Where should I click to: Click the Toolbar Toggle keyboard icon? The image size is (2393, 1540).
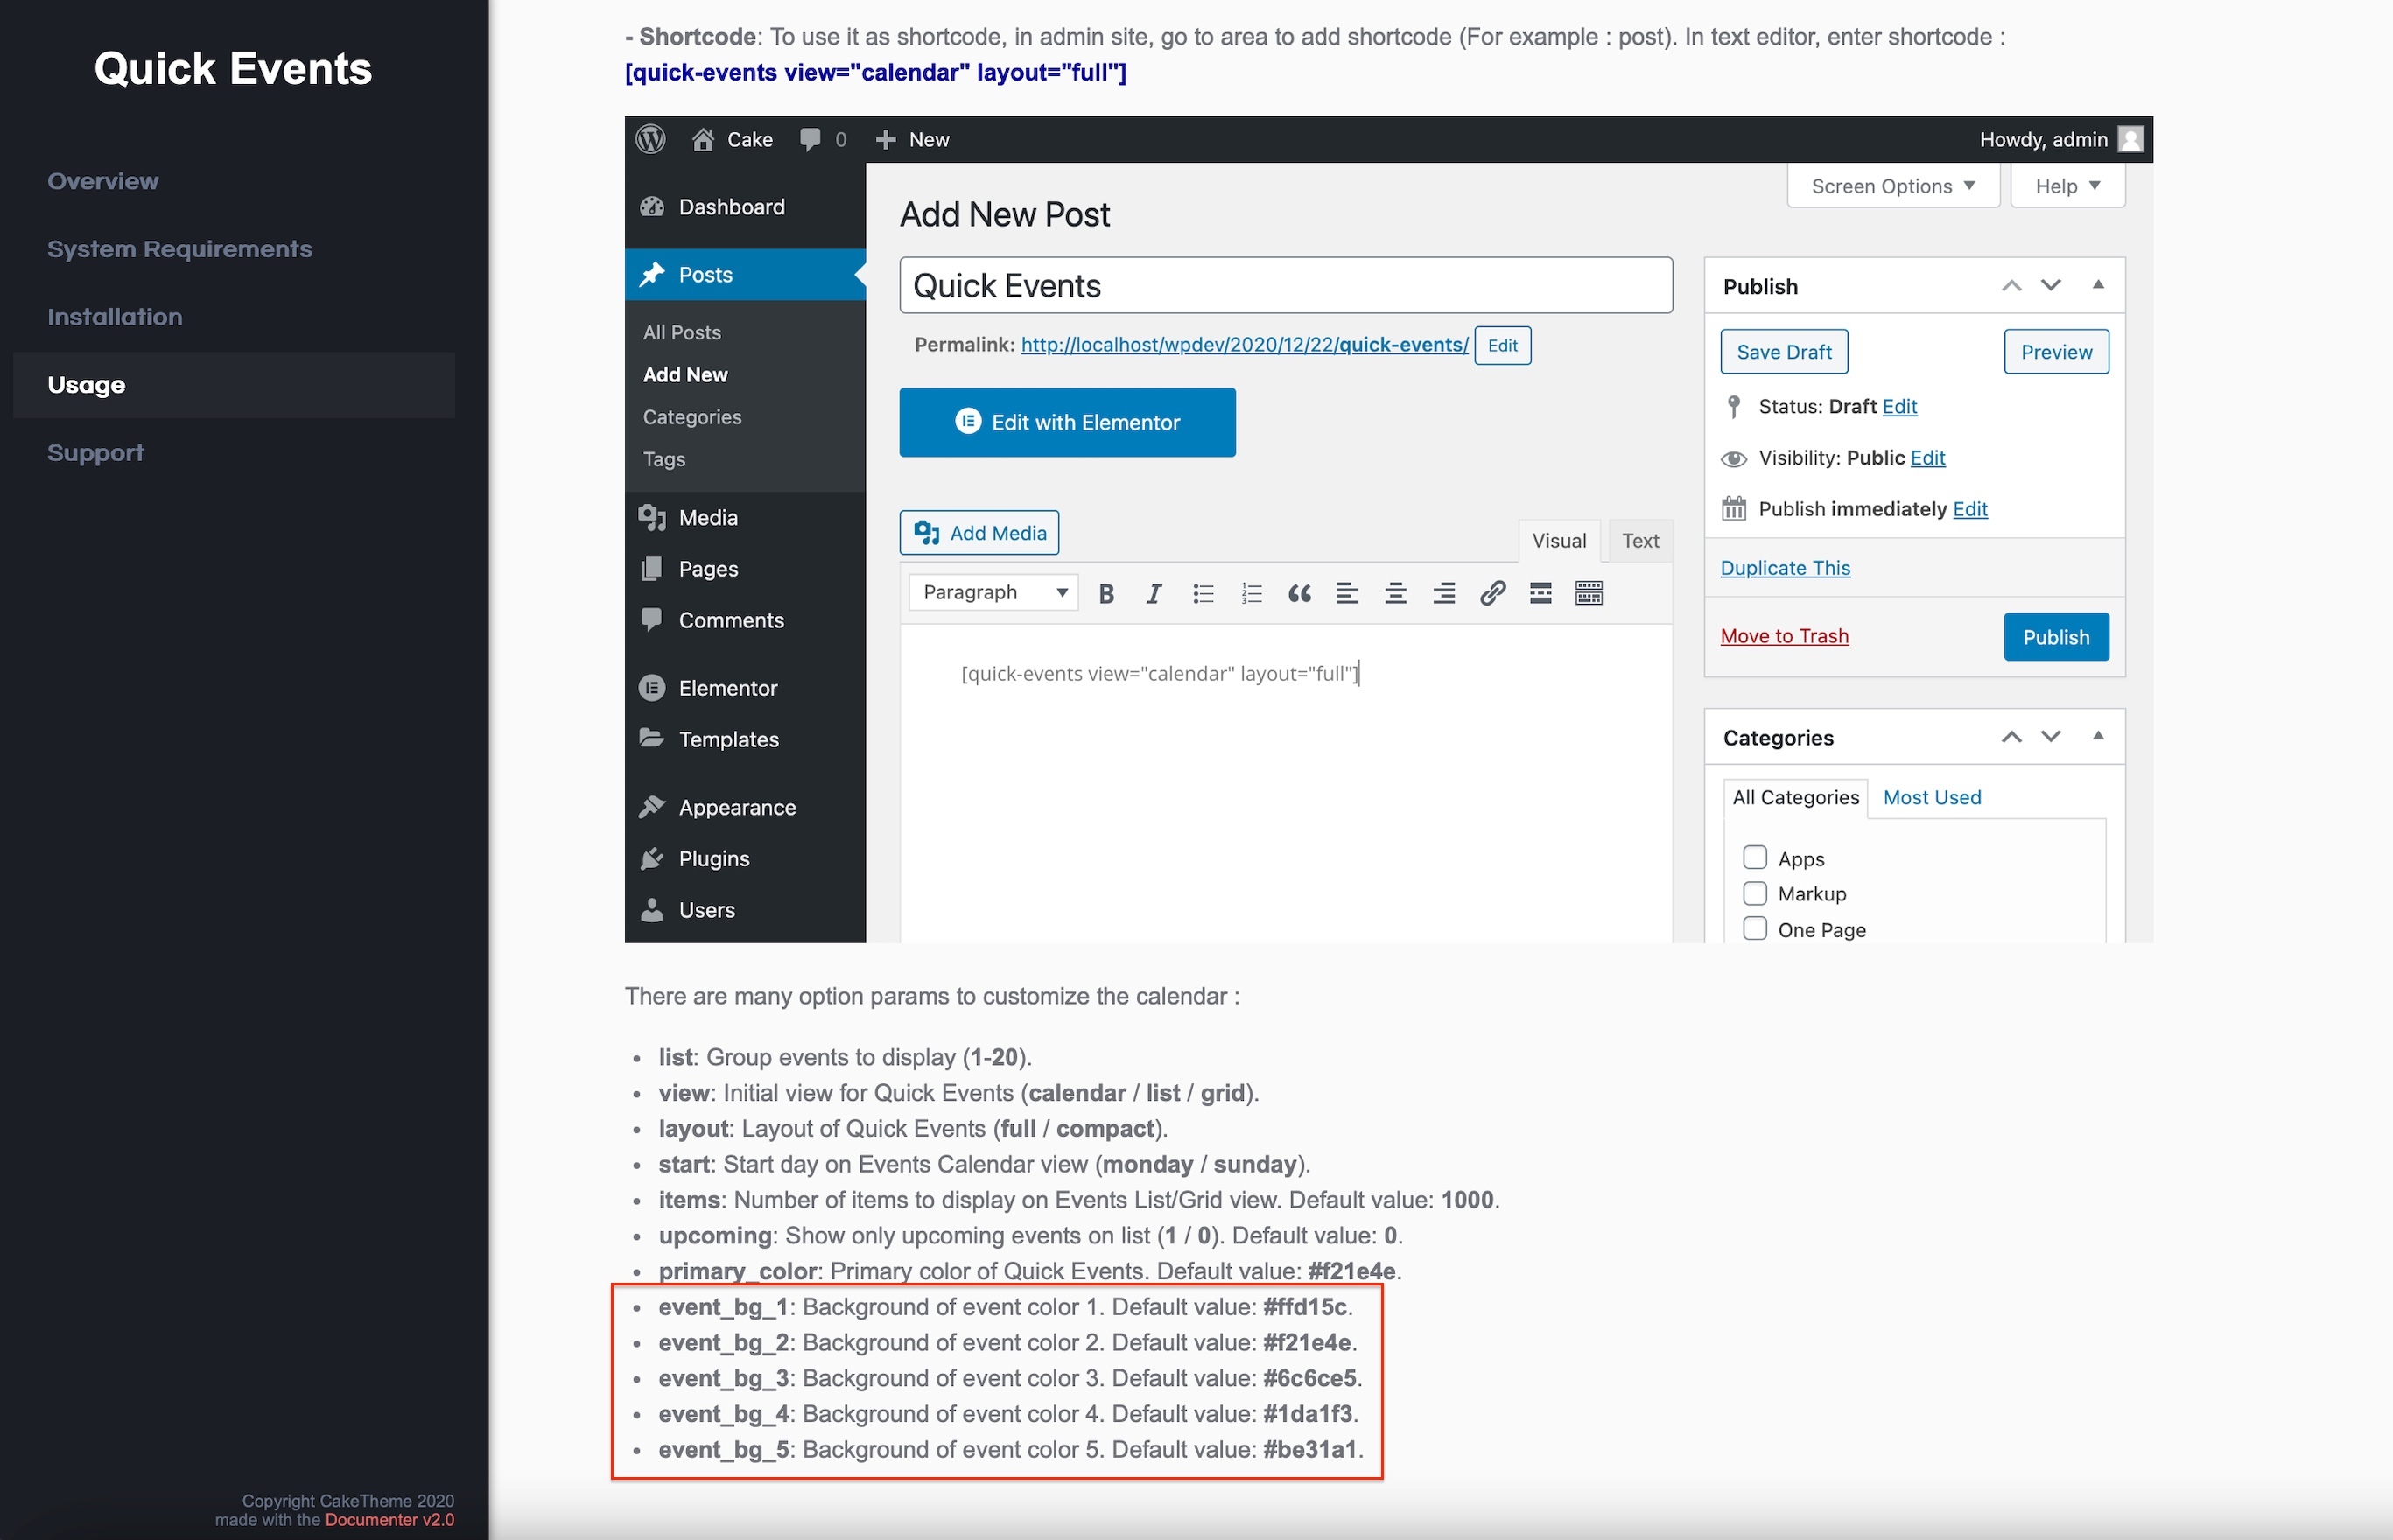[1588, 594]
